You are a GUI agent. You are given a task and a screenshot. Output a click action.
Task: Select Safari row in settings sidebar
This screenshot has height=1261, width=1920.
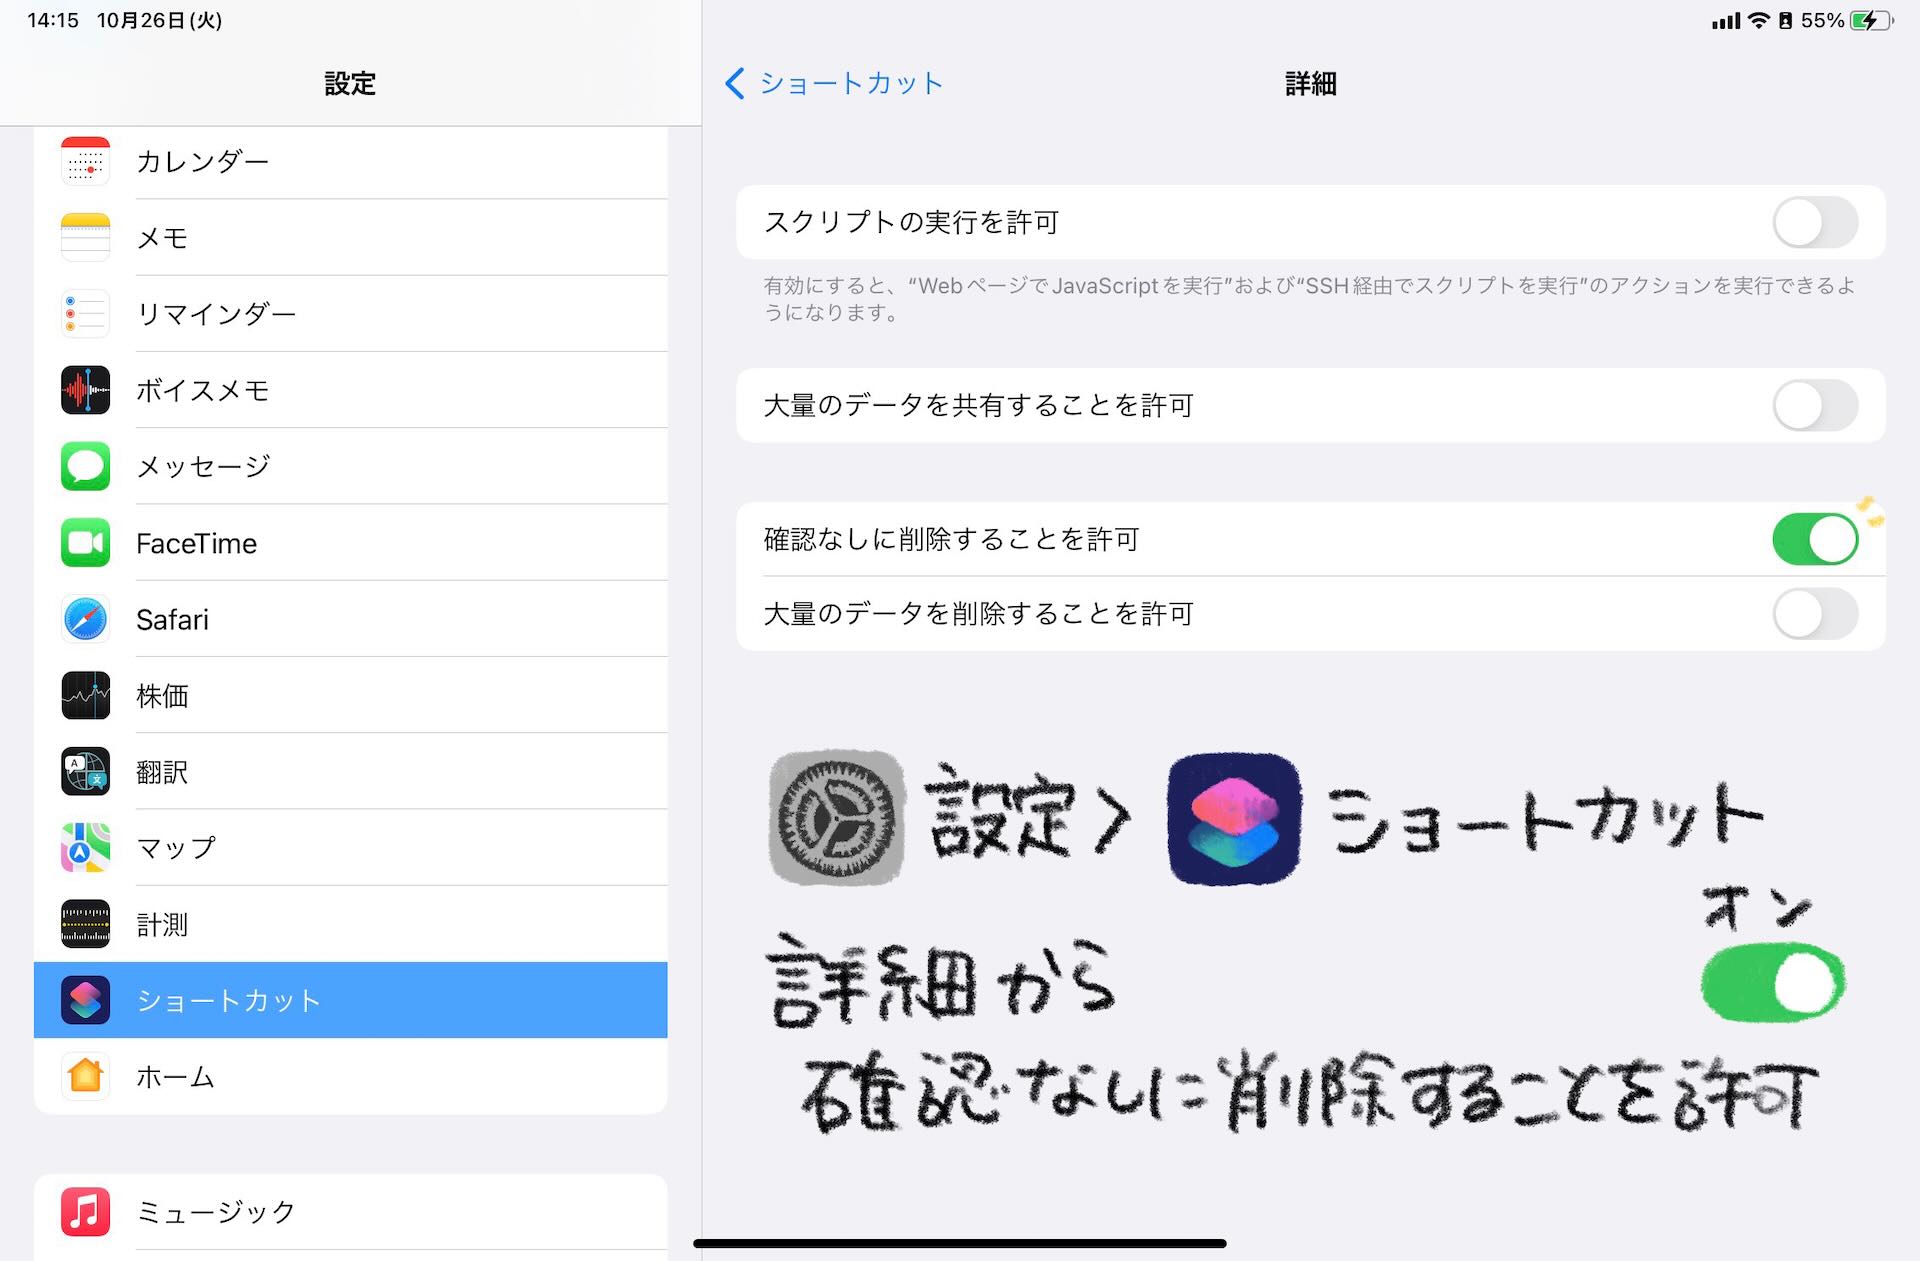point(350,619)
